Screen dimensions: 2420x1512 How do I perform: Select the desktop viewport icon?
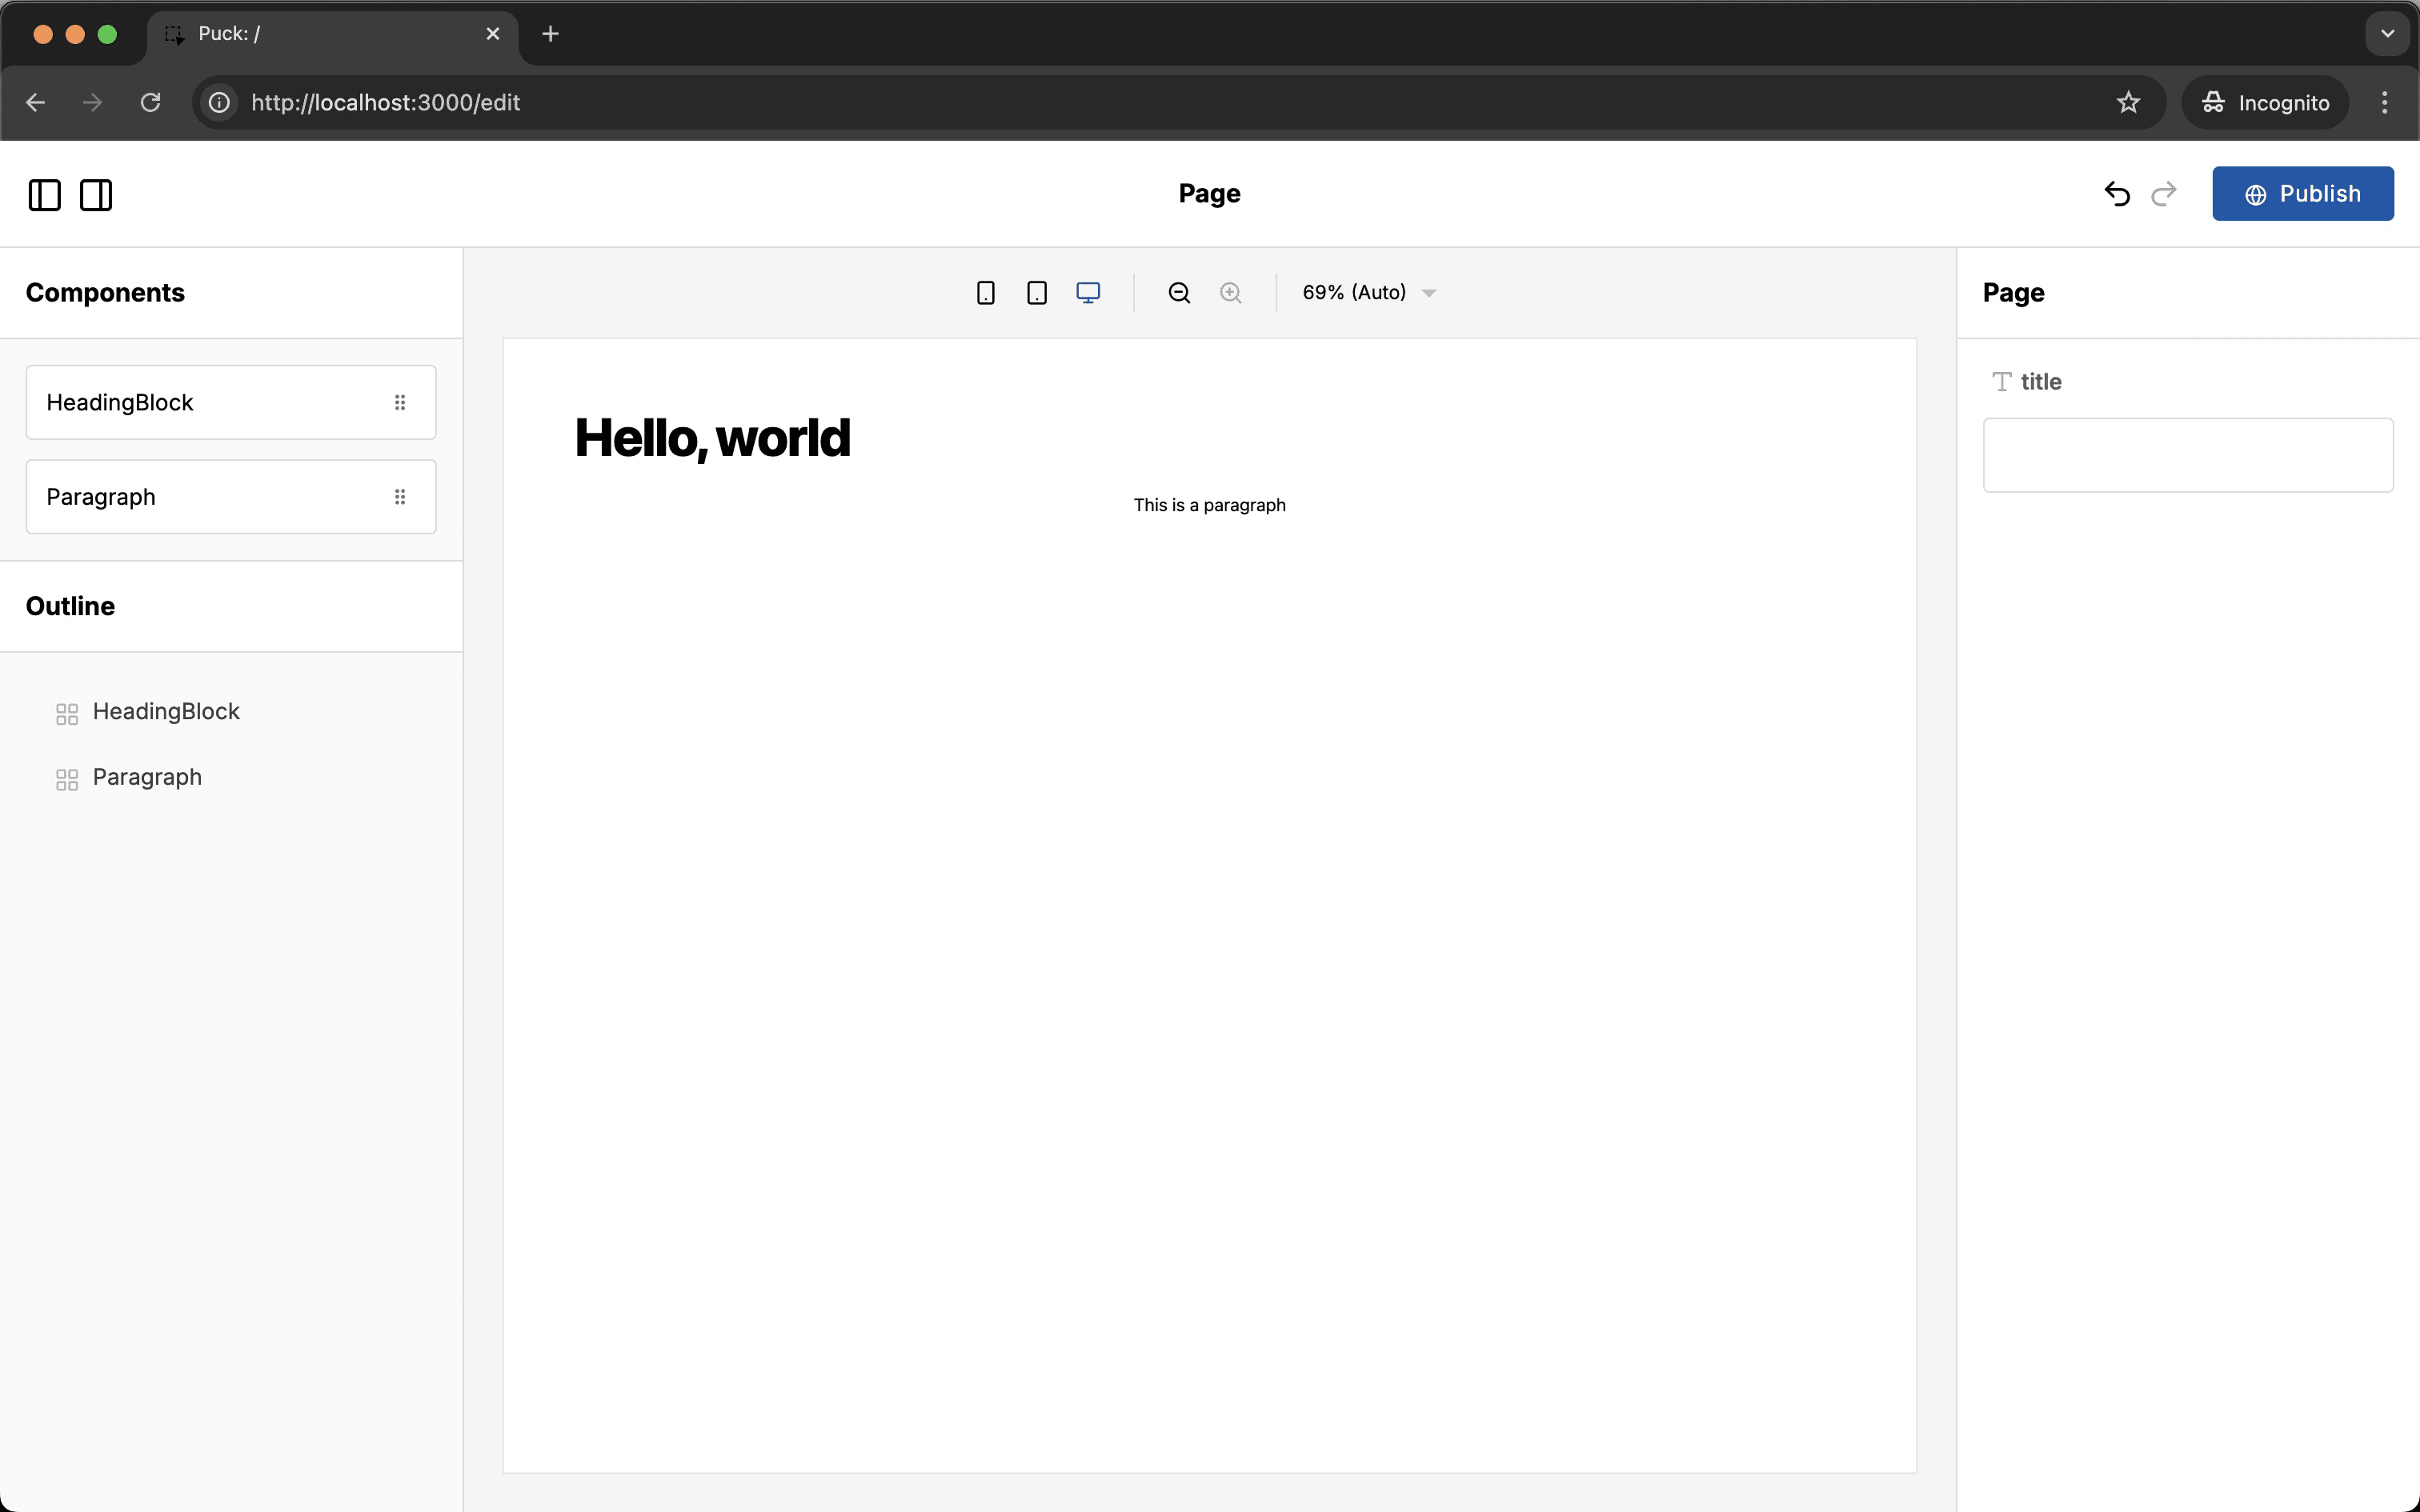[1088, 293]
